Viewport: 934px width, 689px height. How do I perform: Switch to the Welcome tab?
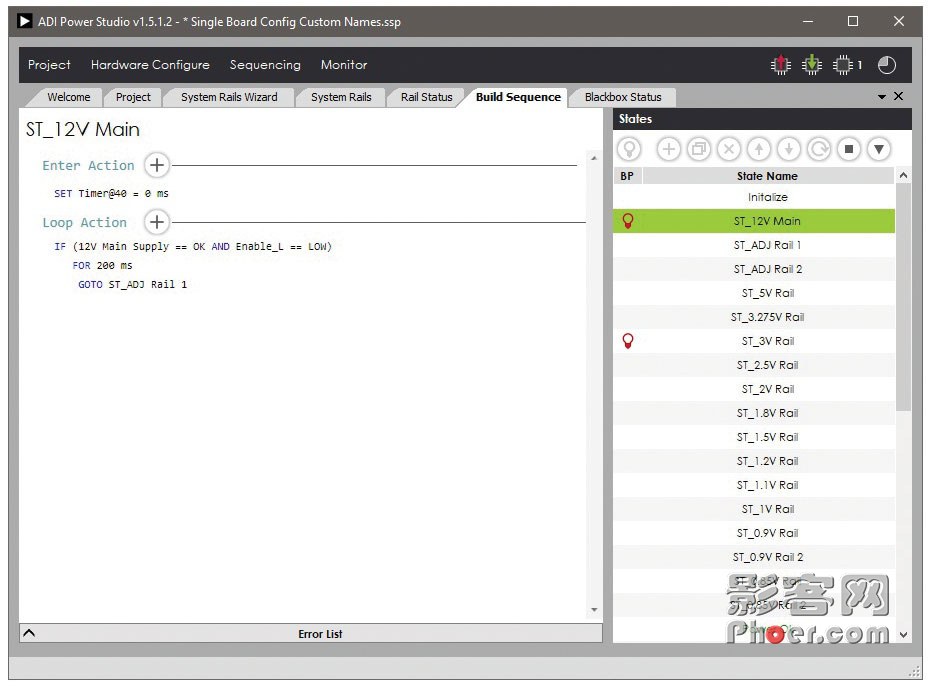(69, 97)
